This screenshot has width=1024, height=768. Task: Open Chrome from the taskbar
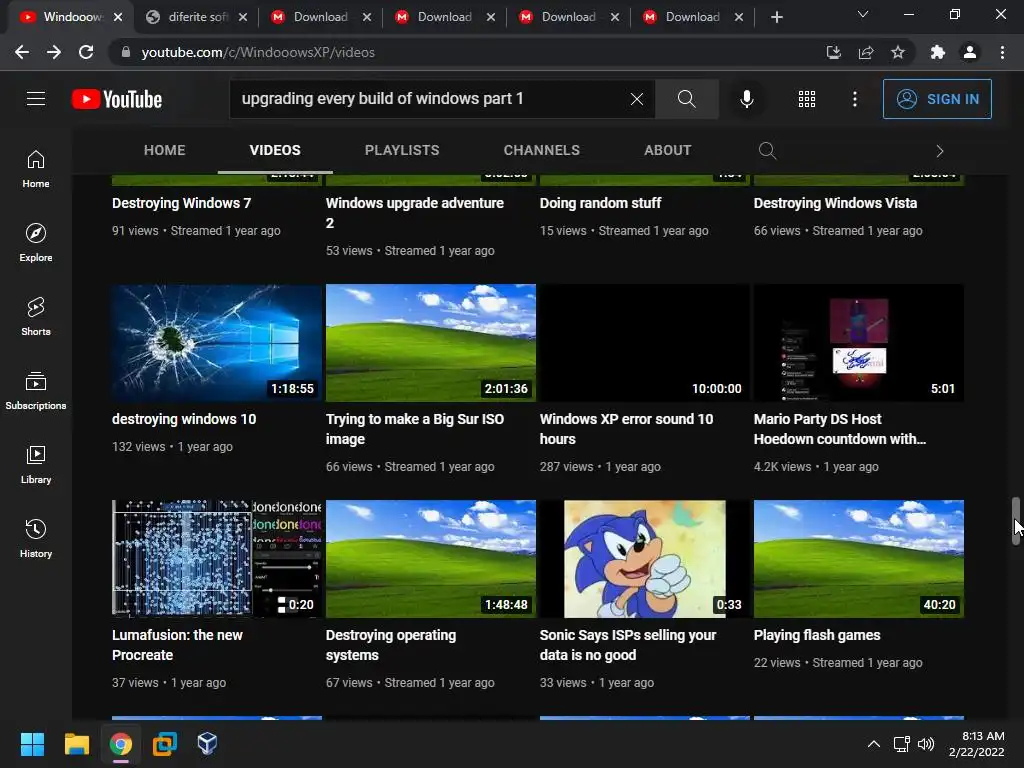tap(121, 744)
